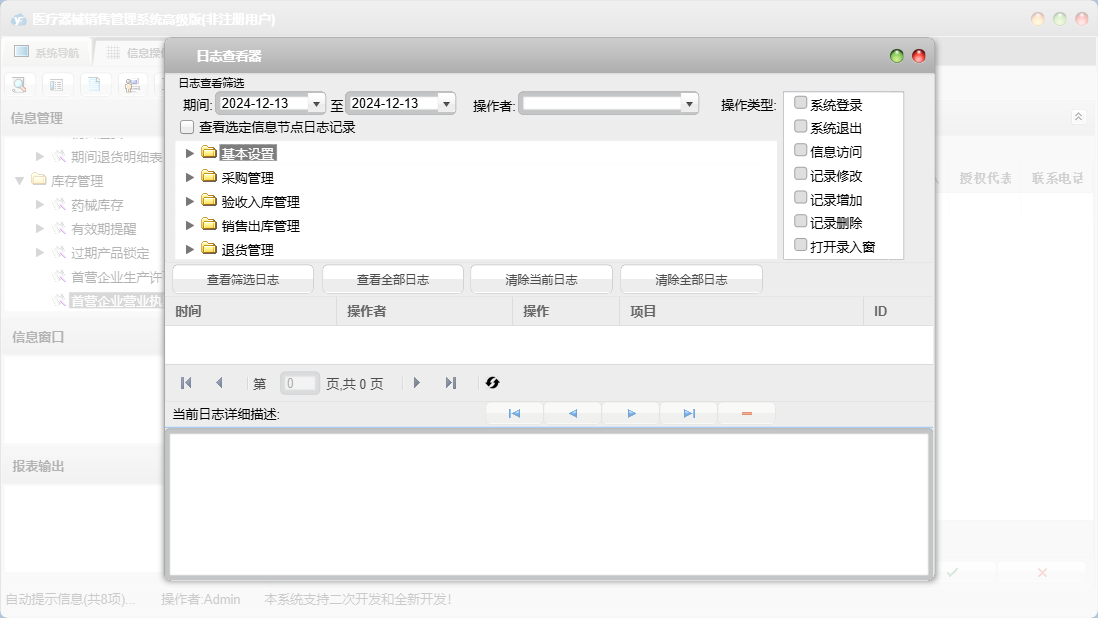Refresh the log list
This screenshot has width=1098, height=618.
click(x=492, y=383)
